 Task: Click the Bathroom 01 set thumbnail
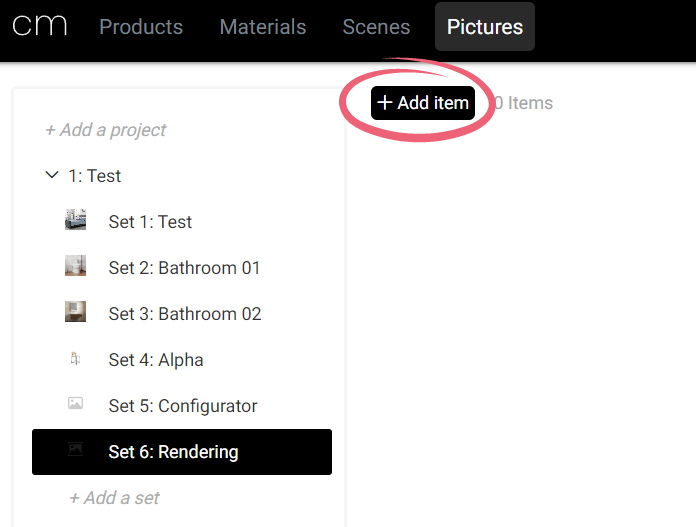[x=75, y=267]
